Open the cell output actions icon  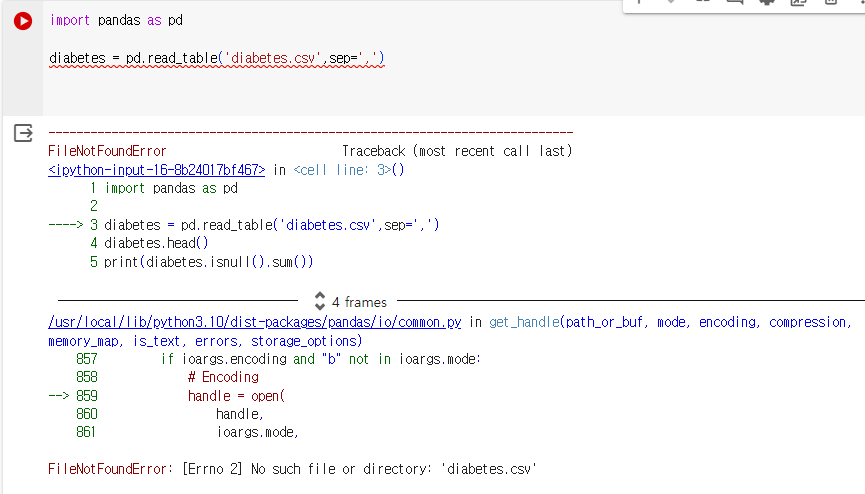click(x=23, y=133)
